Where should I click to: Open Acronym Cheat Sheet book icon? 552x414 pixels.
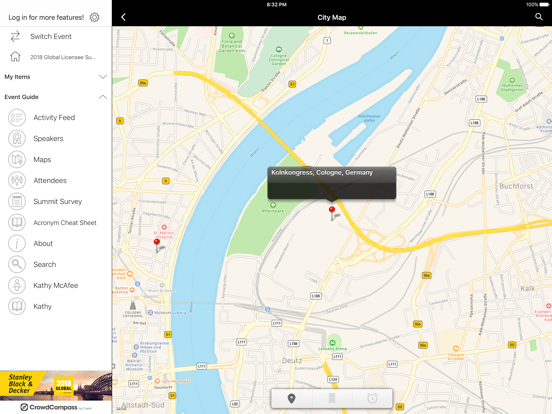click(17, 222)
